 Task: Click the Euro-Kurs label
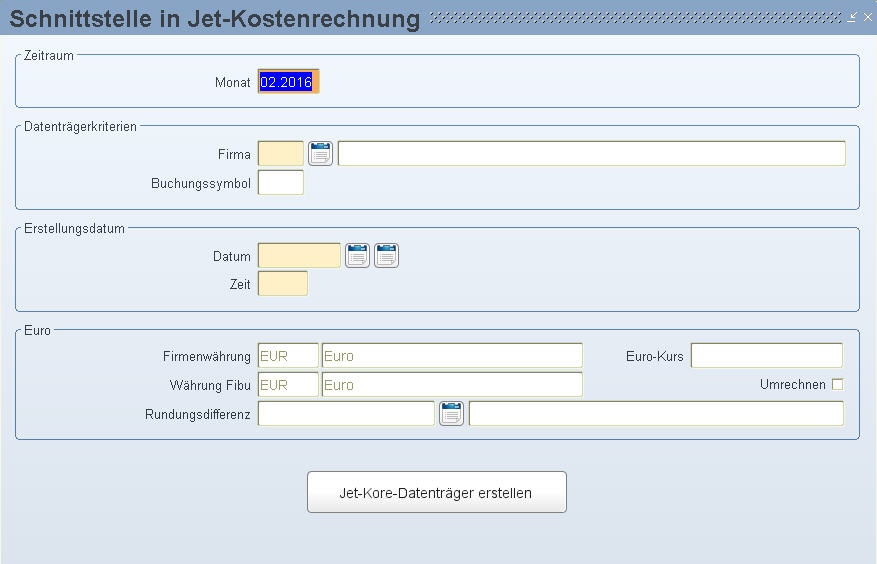click(655, 356)
